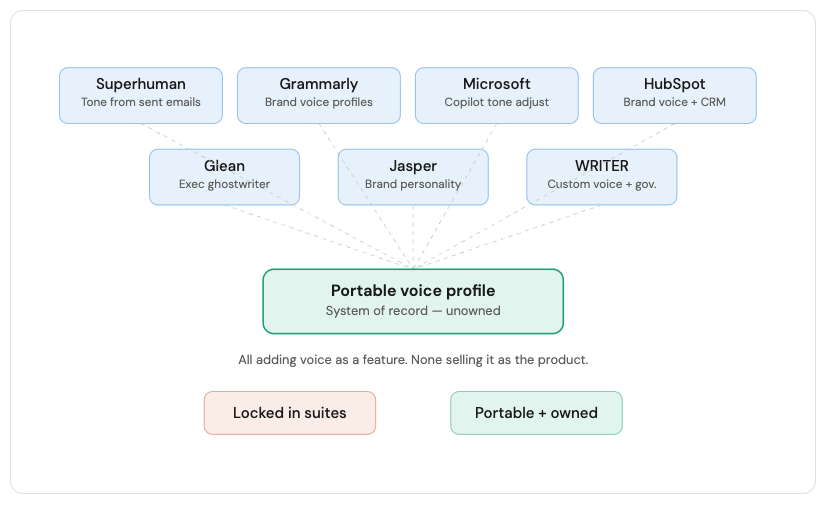Select the WRITER heading
The height and width of the screenshot is (508, 834).
pos(602,166)
